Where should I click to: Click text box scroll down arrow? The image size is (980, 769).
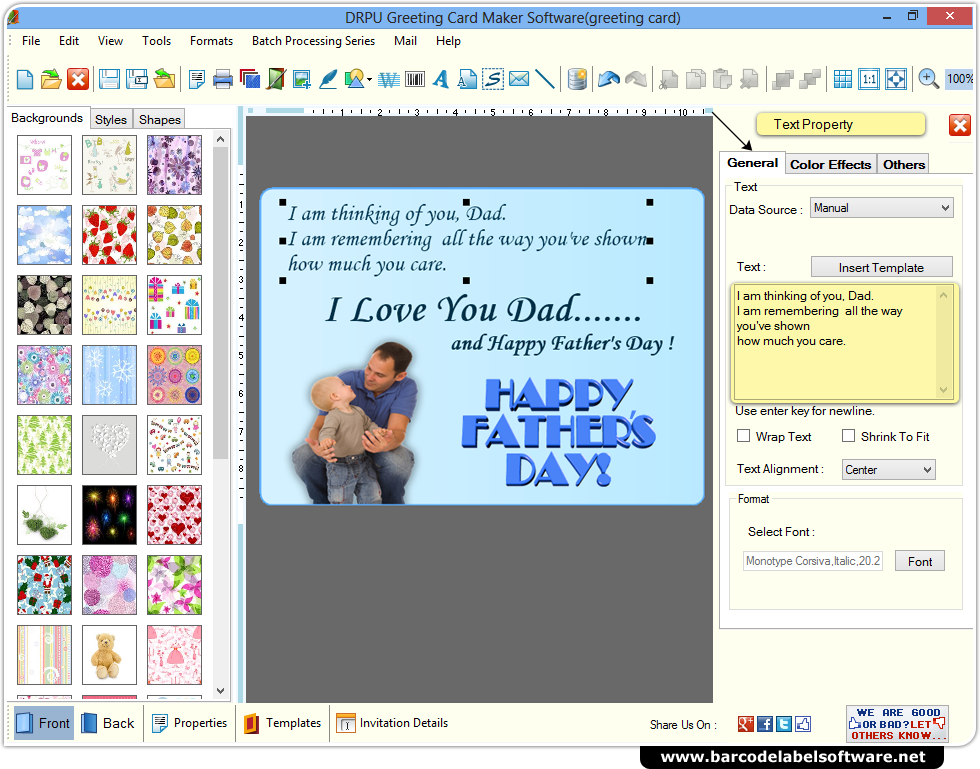pyautogui.click(x=944, y=390)
